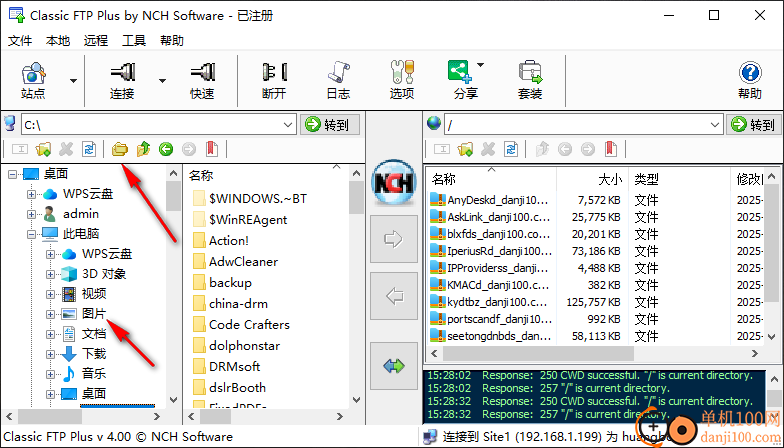Viewport: 784px width, 448px height.
Task: Open dropdown arrow above 分享
Action: pos(480,65)
